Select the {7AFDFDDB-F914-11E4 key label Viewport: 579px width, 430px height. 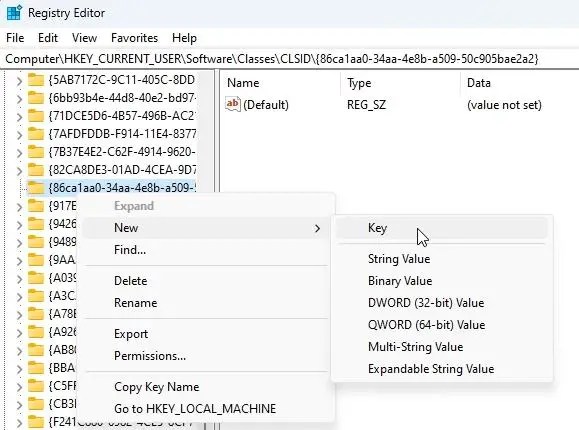[122, 134]
